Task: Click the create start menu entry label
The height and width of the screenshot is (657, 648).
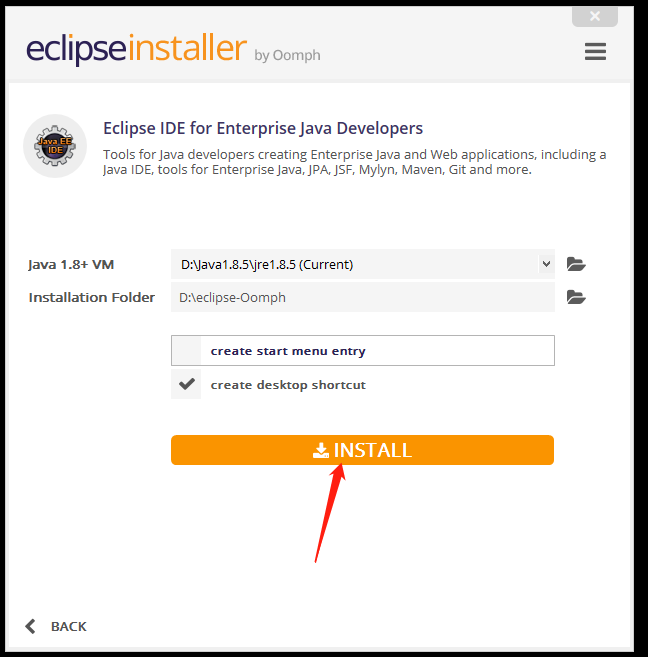Action: (x=288, y=351)
